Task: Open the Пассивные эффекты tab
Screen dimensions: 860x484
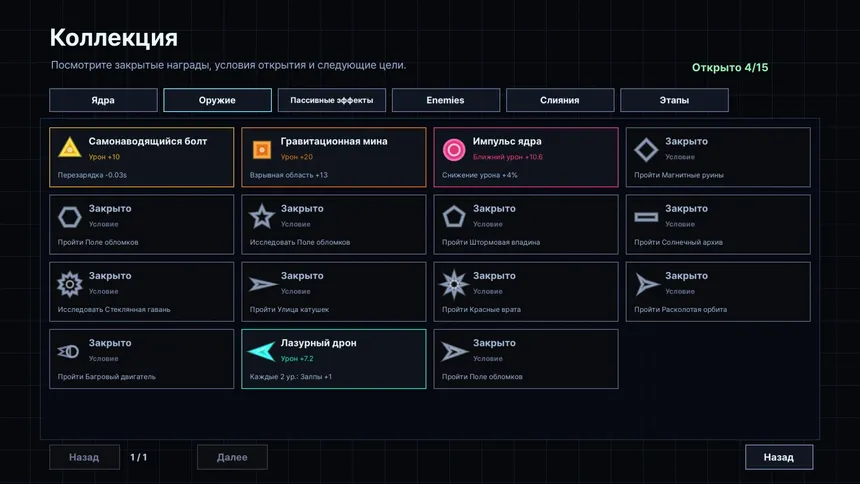Action: point(331,100)
